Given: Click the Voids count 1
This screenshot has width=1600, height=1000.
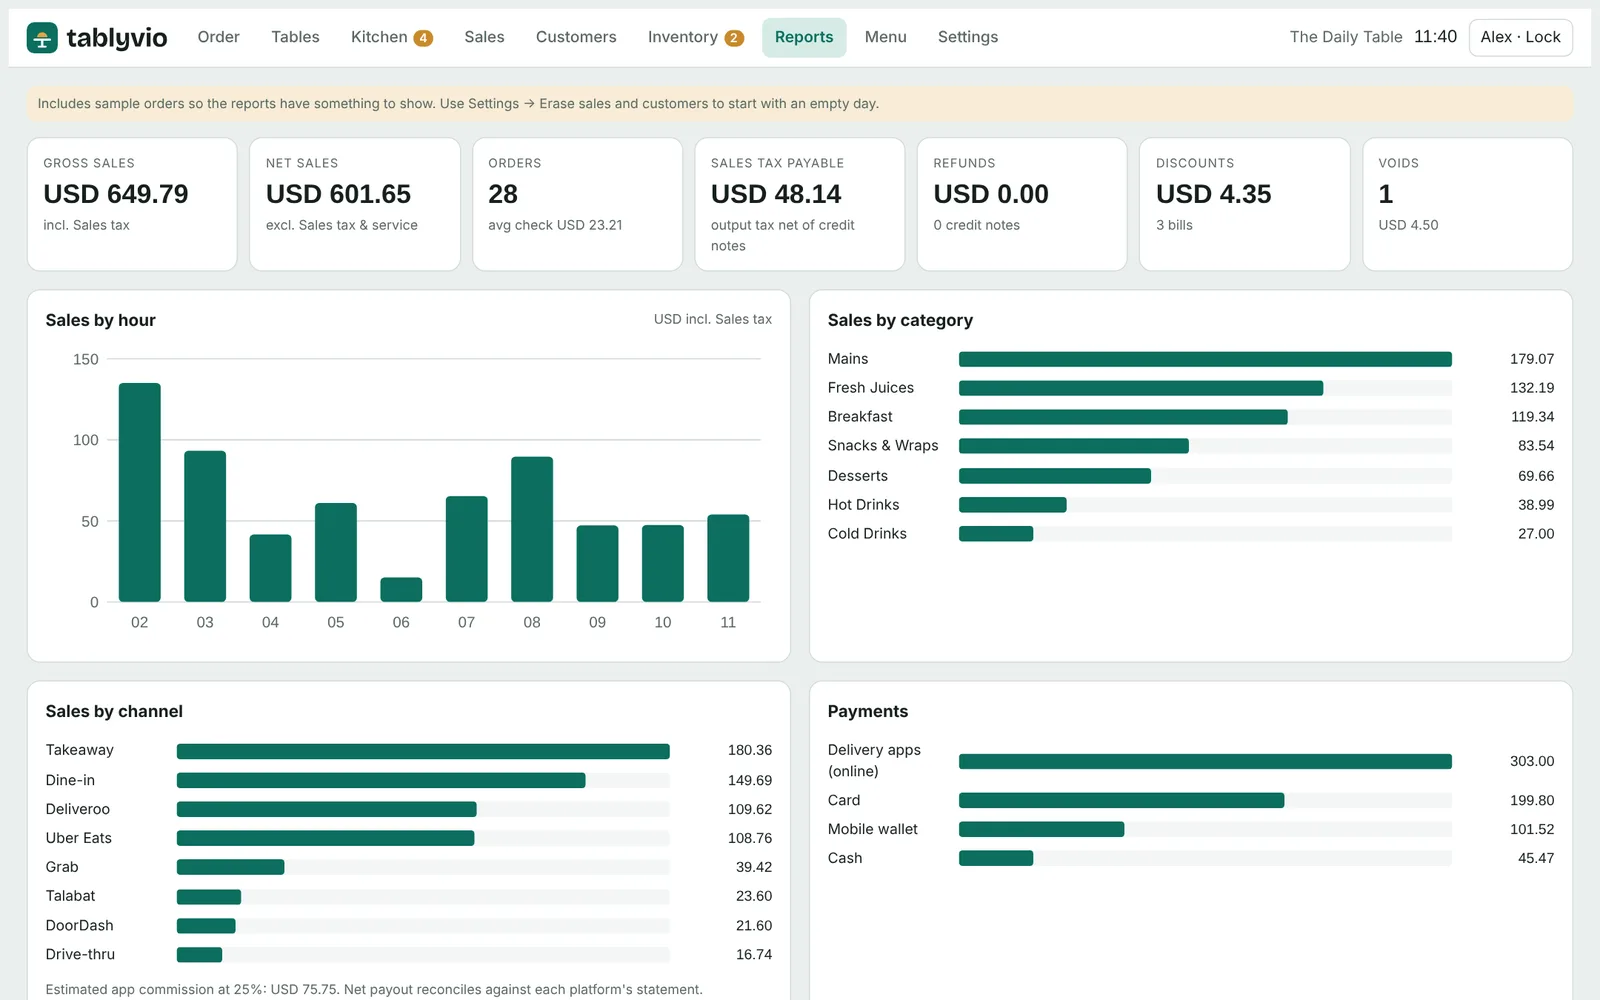Looking at the screenshot, I should point(1386,194).
